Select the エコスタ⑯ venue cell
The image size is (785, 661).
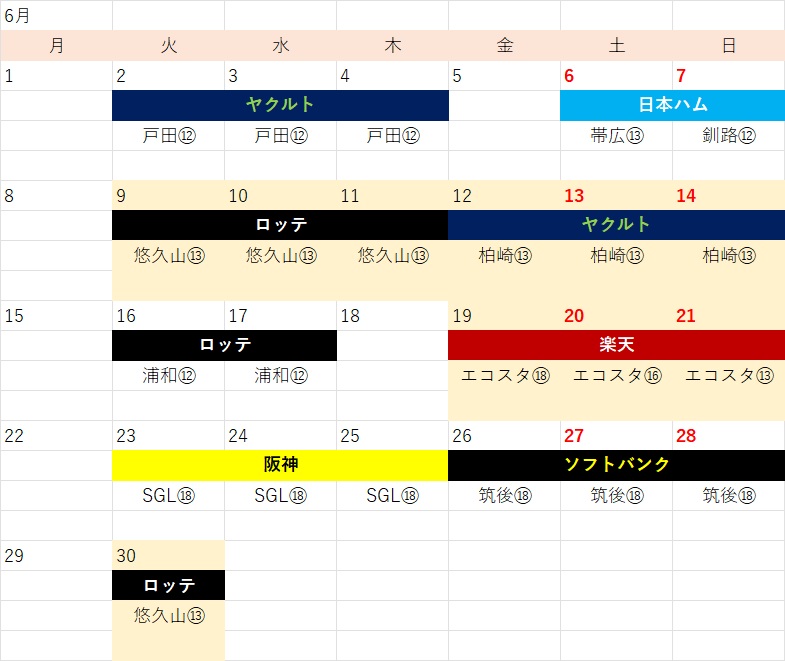[616, 376]
